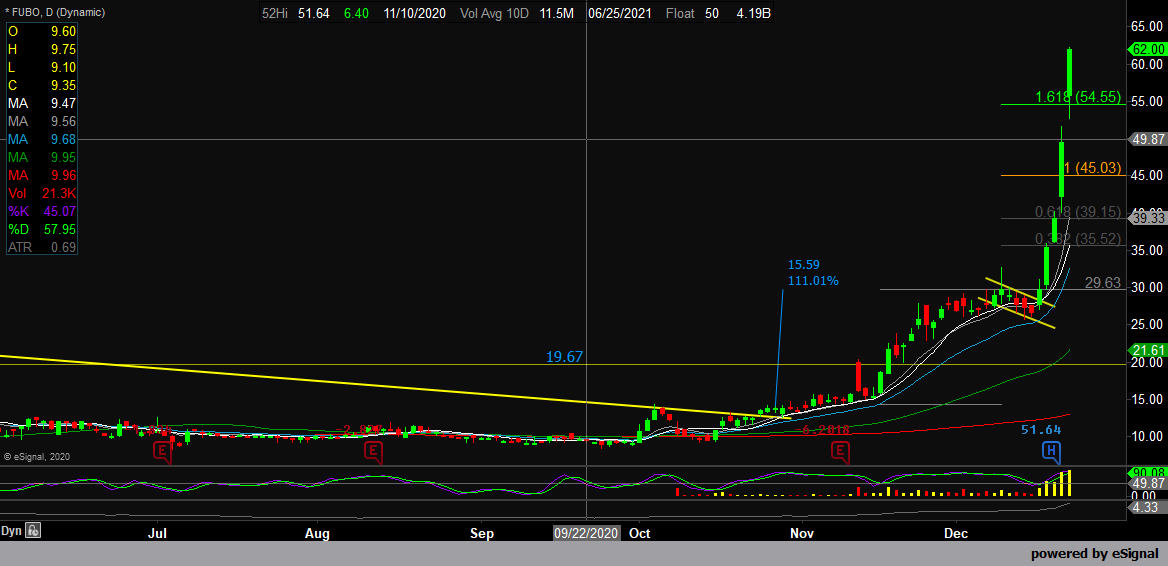Click the %D 57.95 legend row
Viewport: 1168px width, 566px height.
(x=42, y=229)
